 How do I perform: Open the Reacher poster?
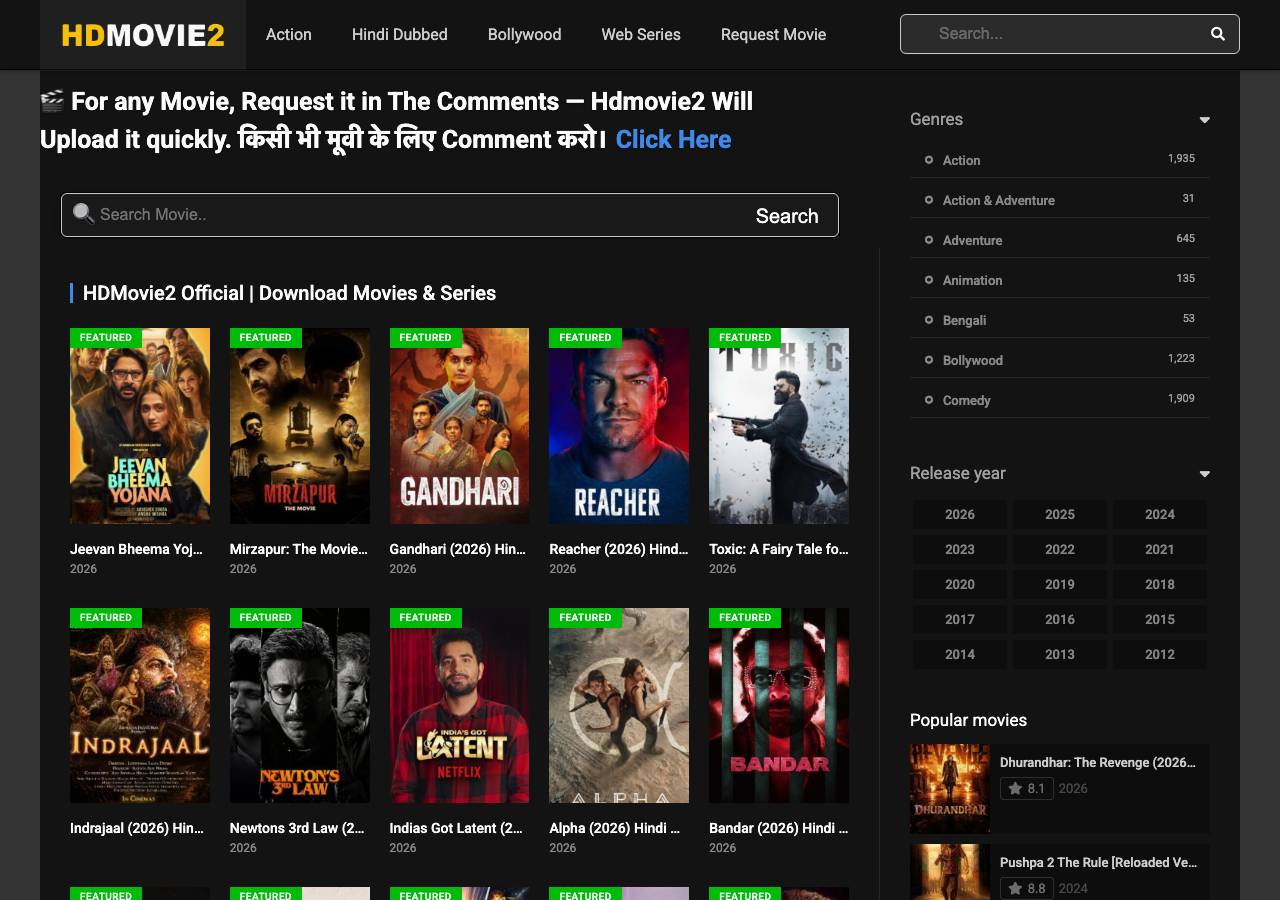point(619,426)
